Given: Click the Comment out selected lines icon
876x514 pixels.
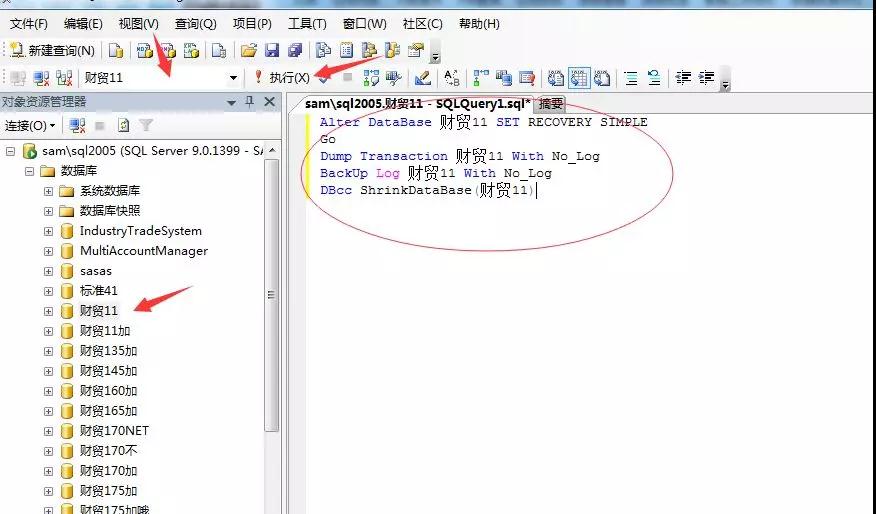Looking at the screenshot, I should point(631,77).
